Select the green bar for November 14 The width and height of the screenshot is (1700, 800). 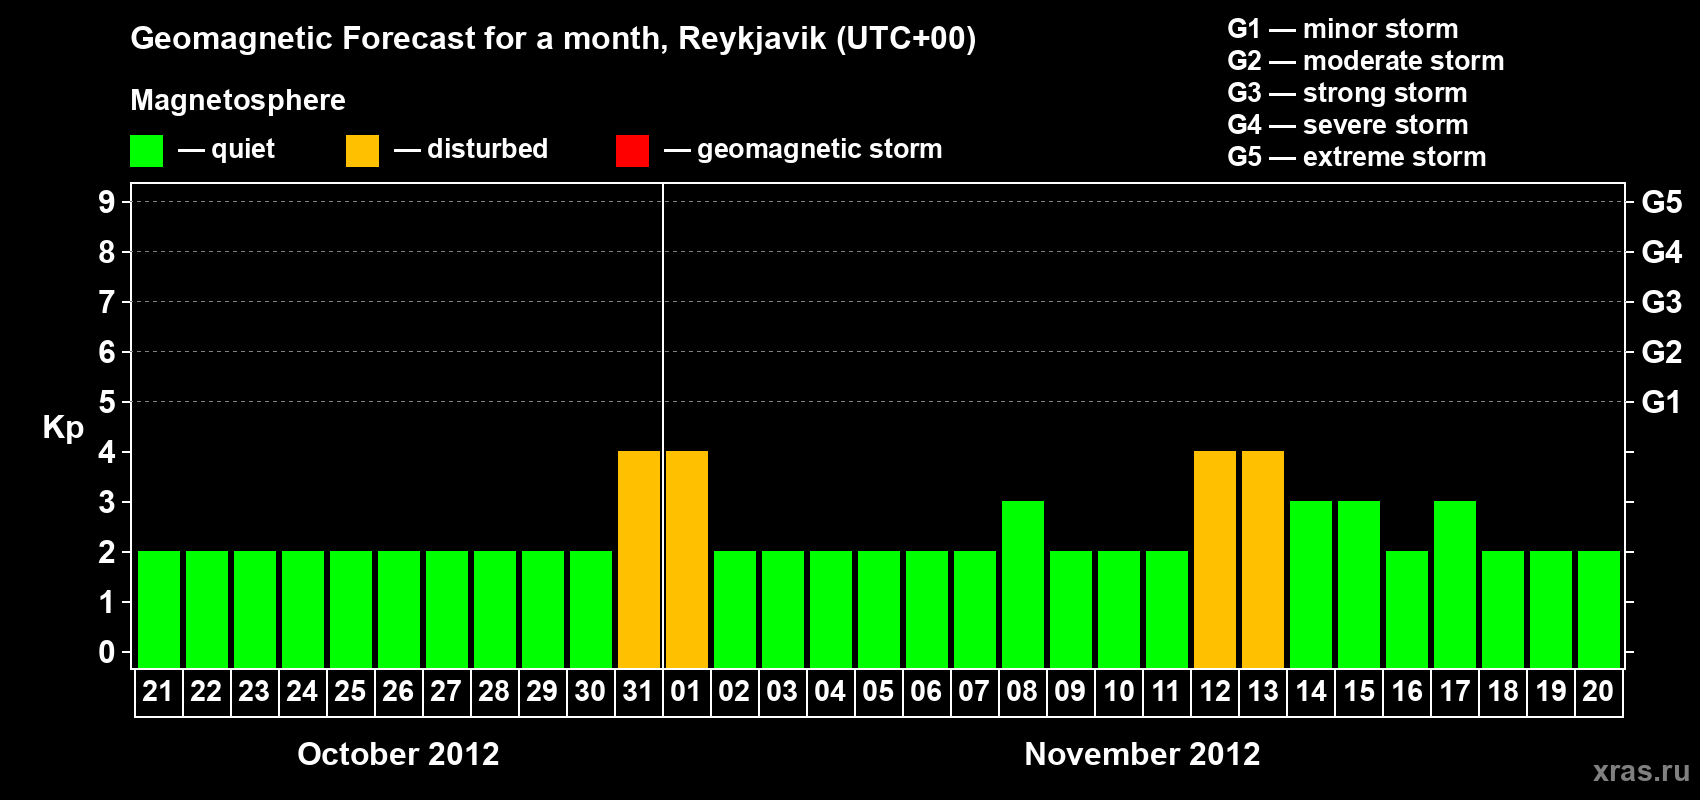(x=1311, y=585)
